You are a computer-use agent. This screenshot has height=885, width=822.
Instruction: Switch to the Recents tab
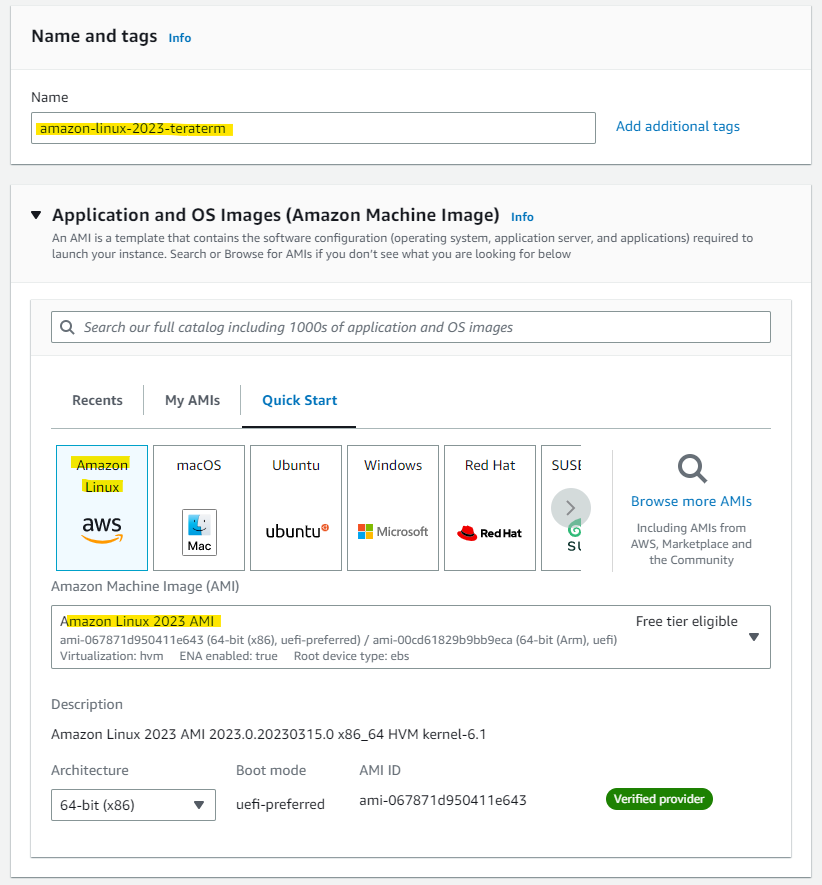[96, 399]
